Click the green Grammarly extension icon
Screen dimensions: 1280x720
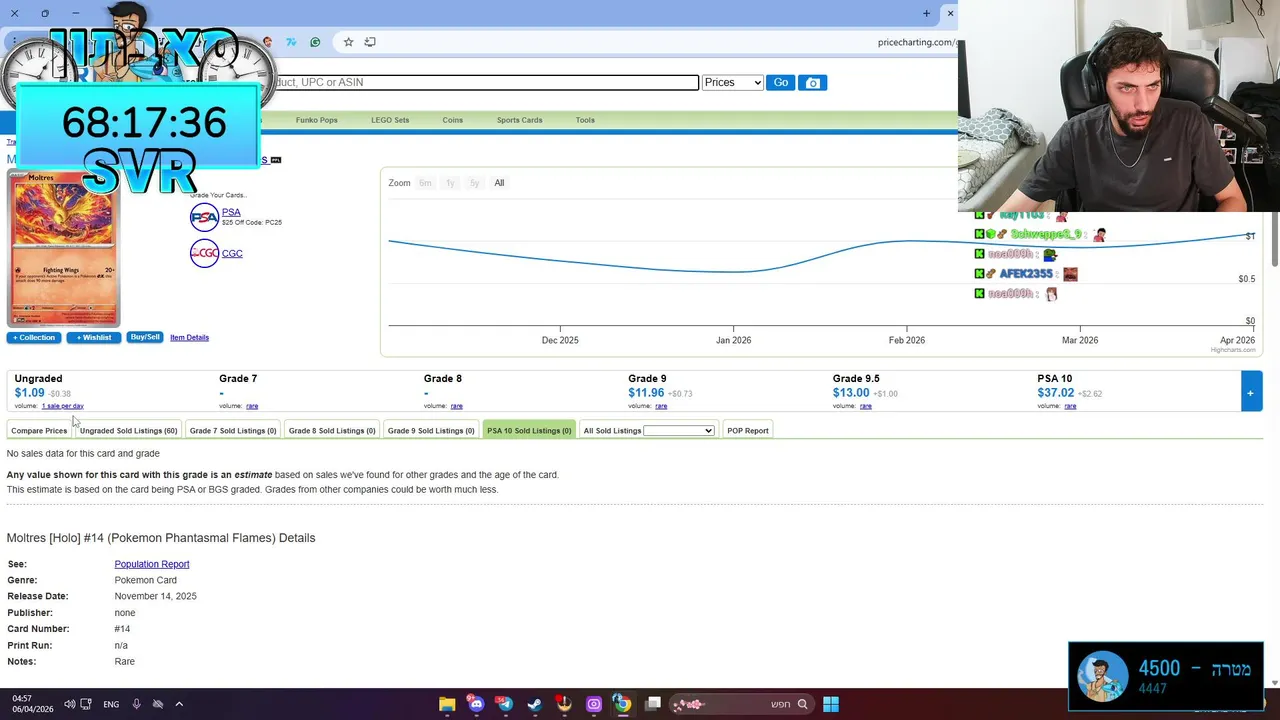pyautogui.click(x=315, y=42)
